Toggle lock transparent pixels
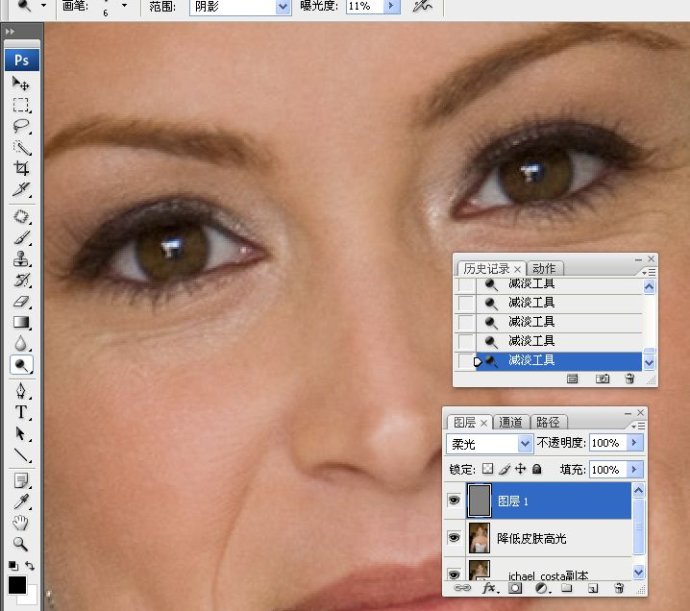This screenshot has width=690, height=611. (x=487, y=469)
